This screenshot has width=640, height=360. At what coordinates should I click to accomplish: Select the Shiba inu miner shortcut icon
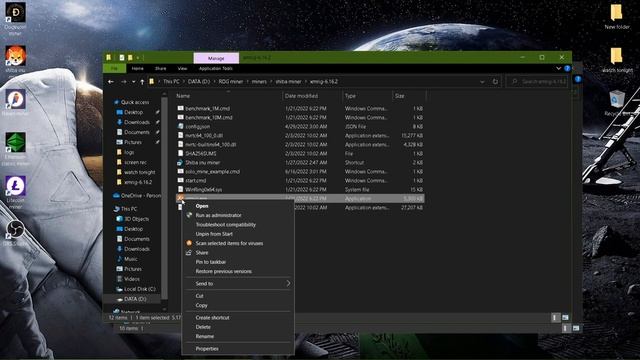[x=180, y=162]
